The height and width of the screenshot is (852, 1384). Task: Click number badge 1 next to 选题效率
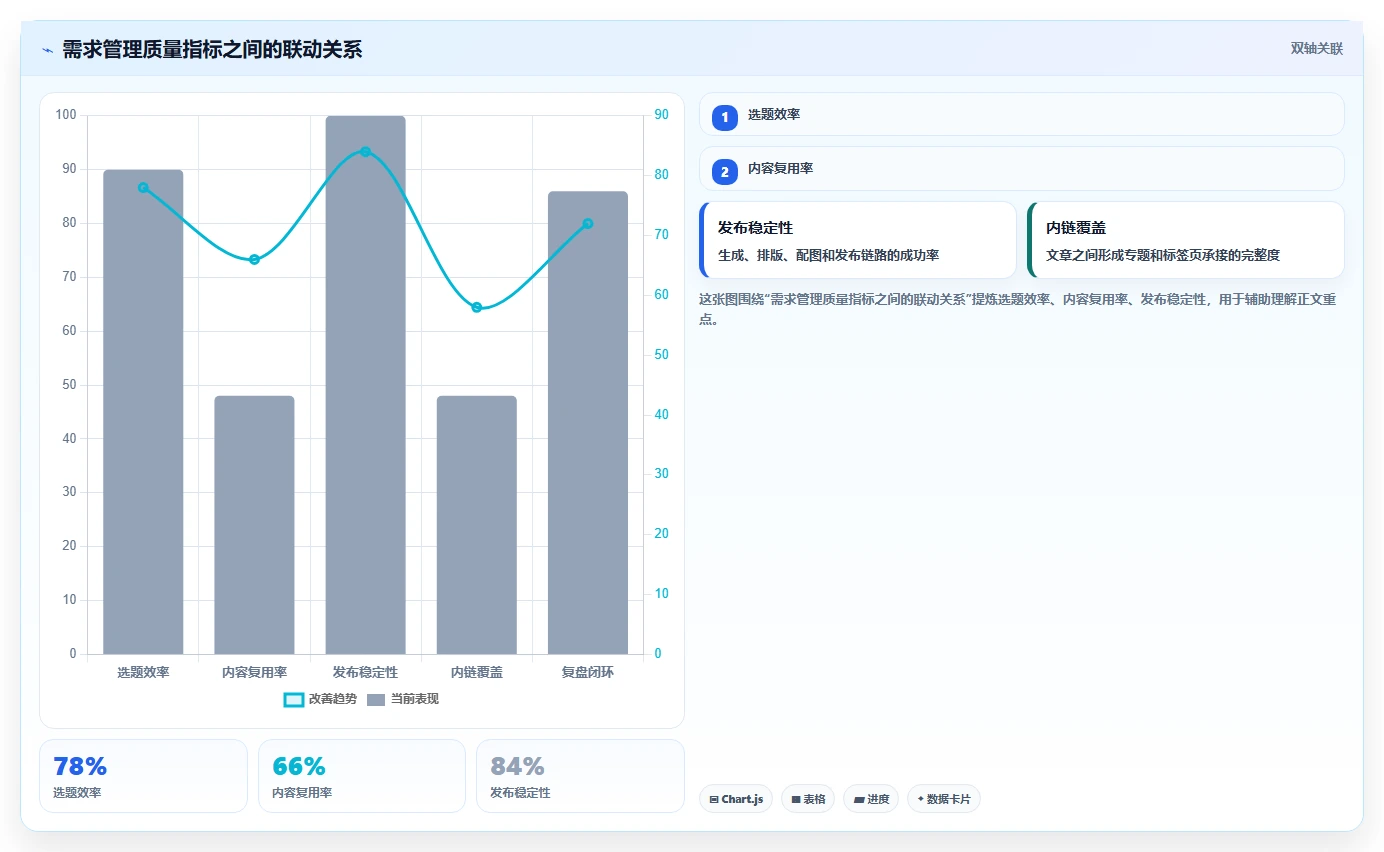coord(725,116)
